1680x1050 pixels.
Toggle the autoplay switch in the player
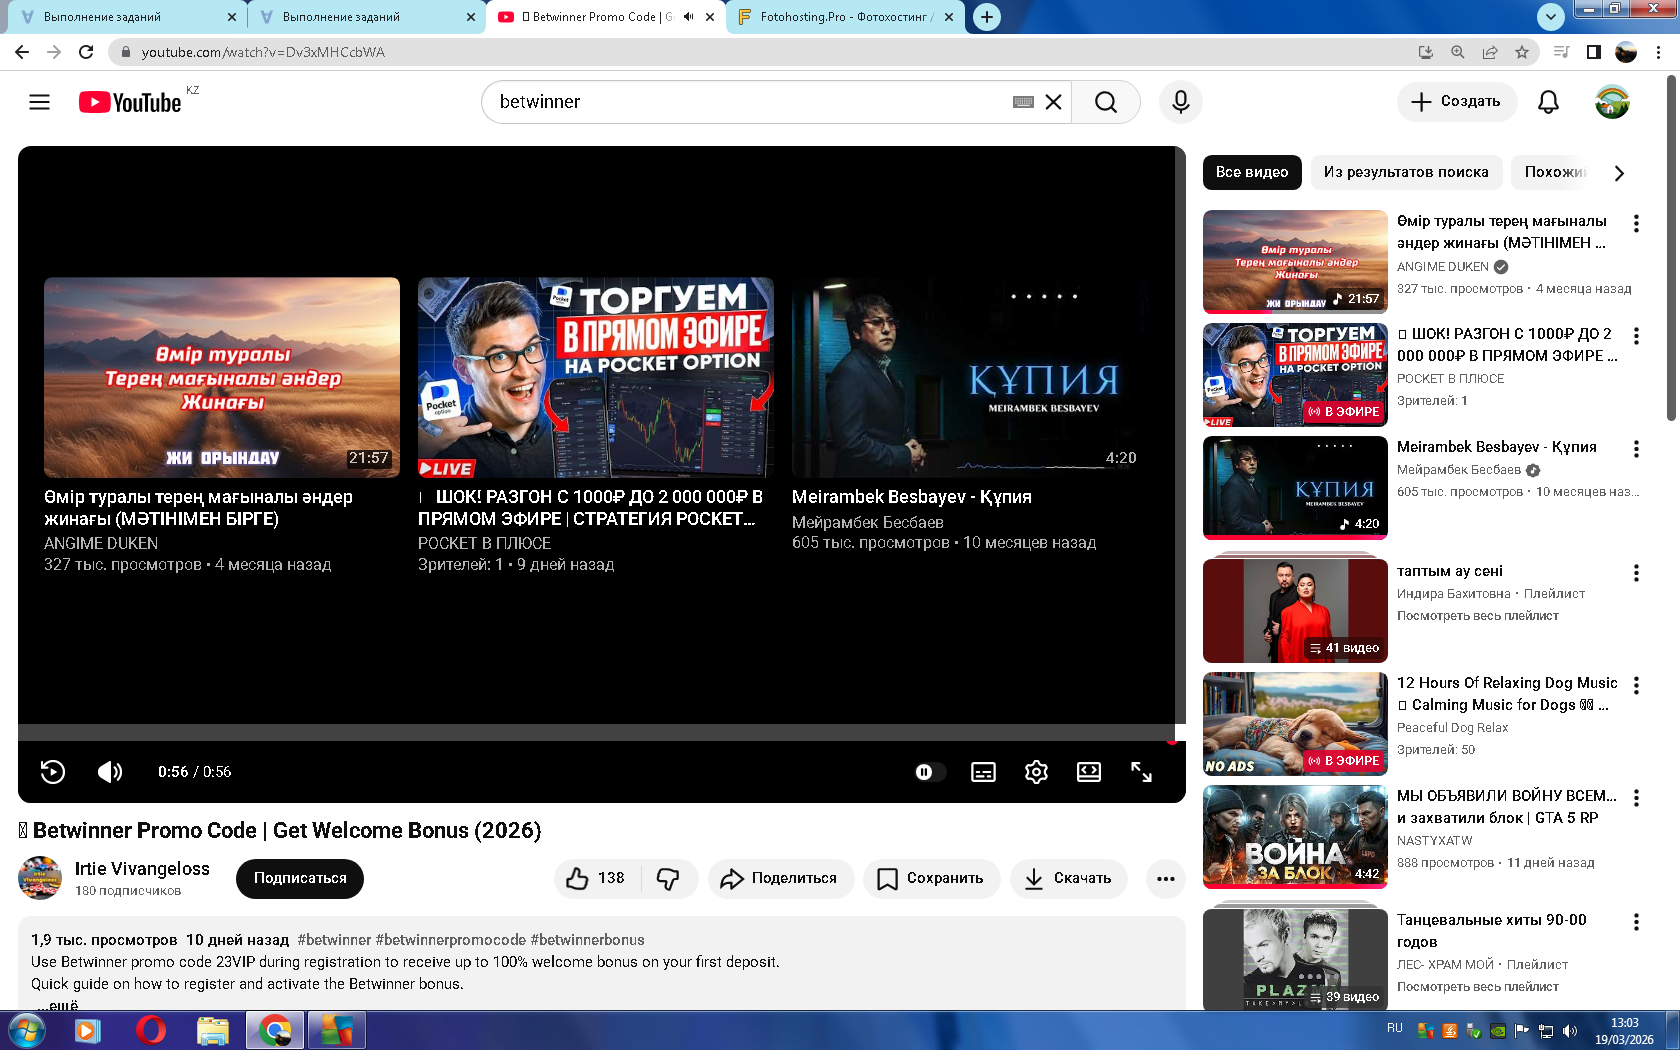click(x=929, y=772)
